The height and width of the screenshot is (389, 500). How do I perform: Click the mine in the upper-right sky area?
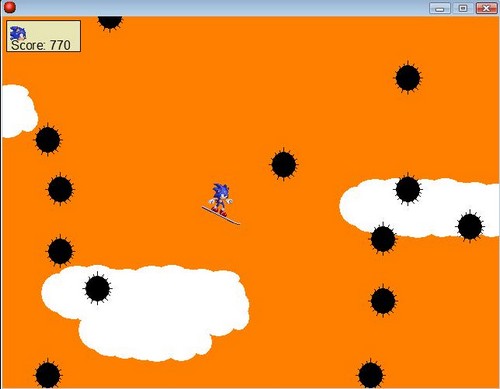[408, 78]
